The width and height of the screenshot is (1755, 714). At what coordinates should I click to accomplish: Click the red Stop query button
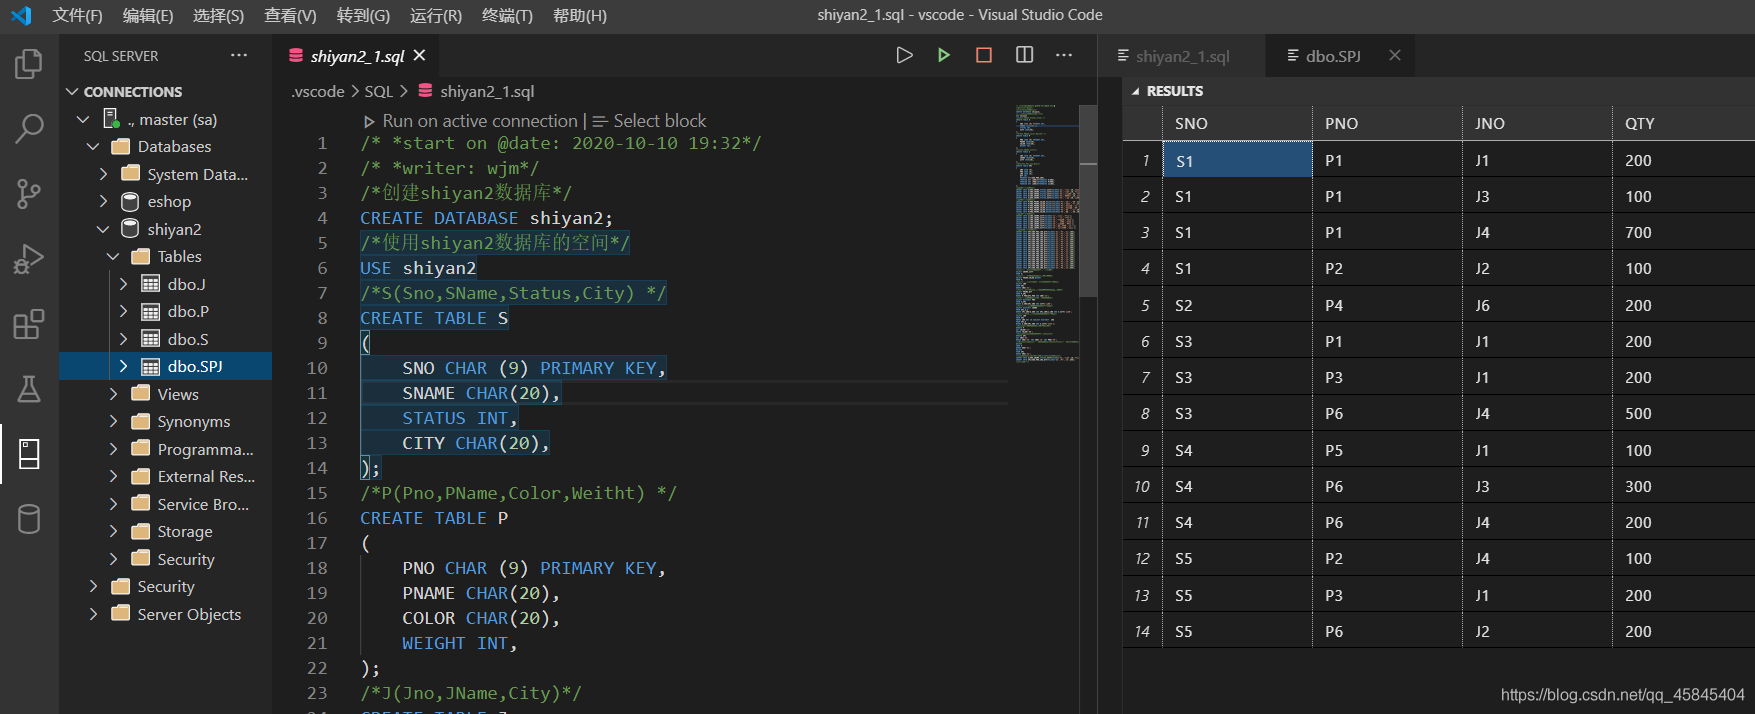(984, 55)
